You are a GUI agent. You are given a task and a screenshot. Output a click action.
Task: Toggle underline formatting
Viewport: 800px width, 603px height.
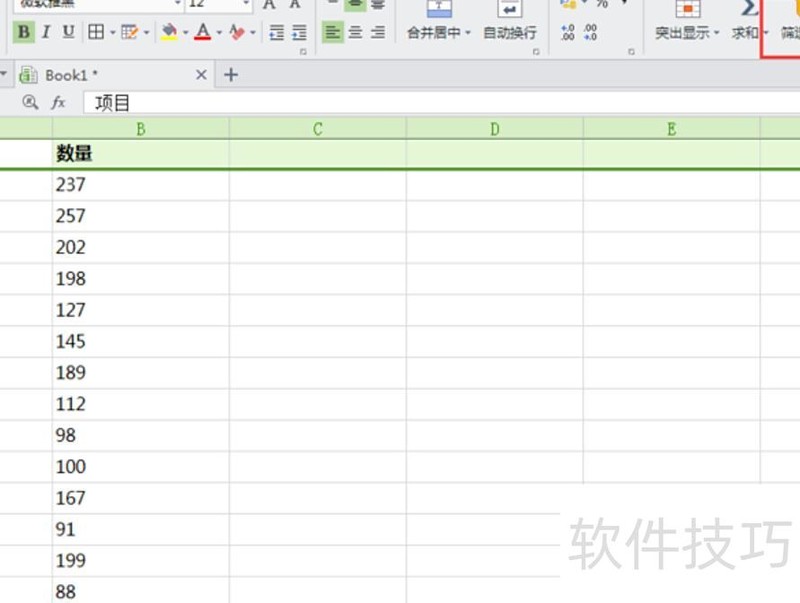pyautogui.click(x=68, y=32)
